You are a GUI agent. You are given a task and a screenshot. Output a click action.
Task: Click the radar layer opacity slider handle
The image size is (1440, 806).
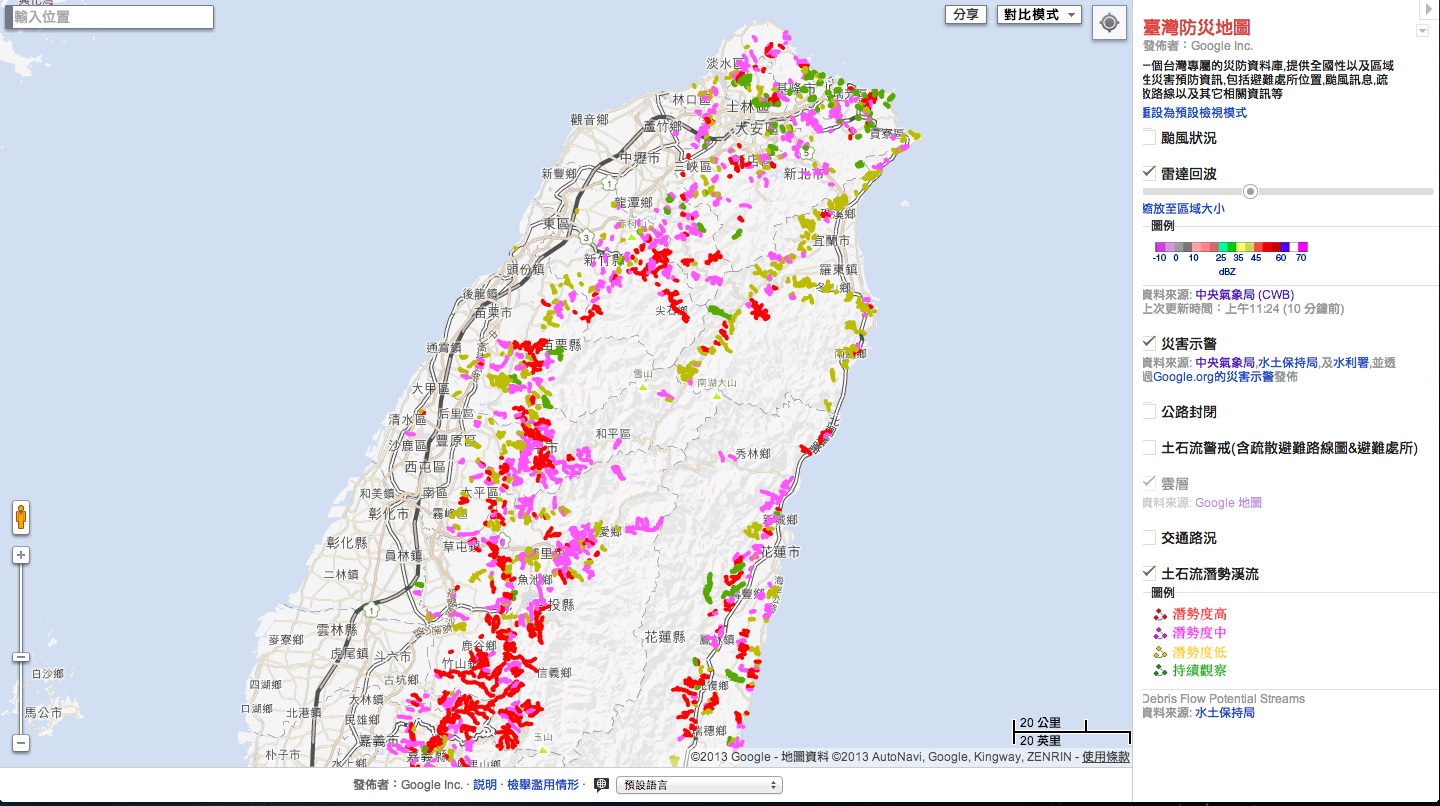(x=1250, y=191)
